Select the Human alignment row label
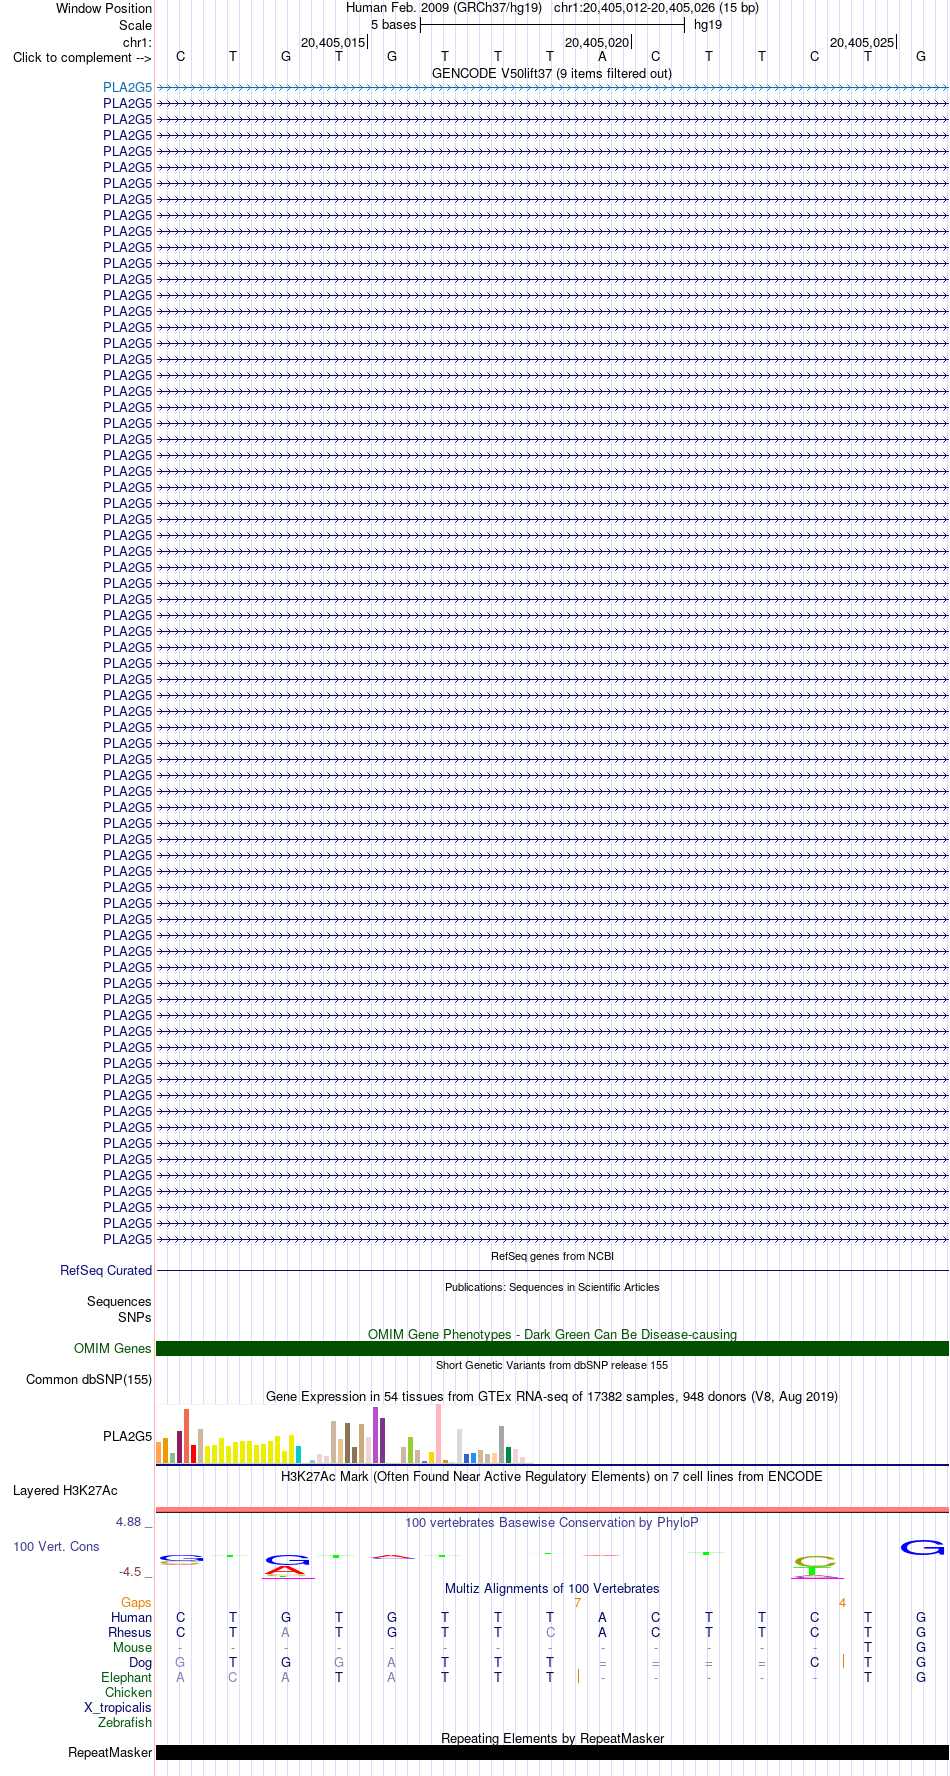The height and width of the screenshot is (1776, 950). (132, 1618)
